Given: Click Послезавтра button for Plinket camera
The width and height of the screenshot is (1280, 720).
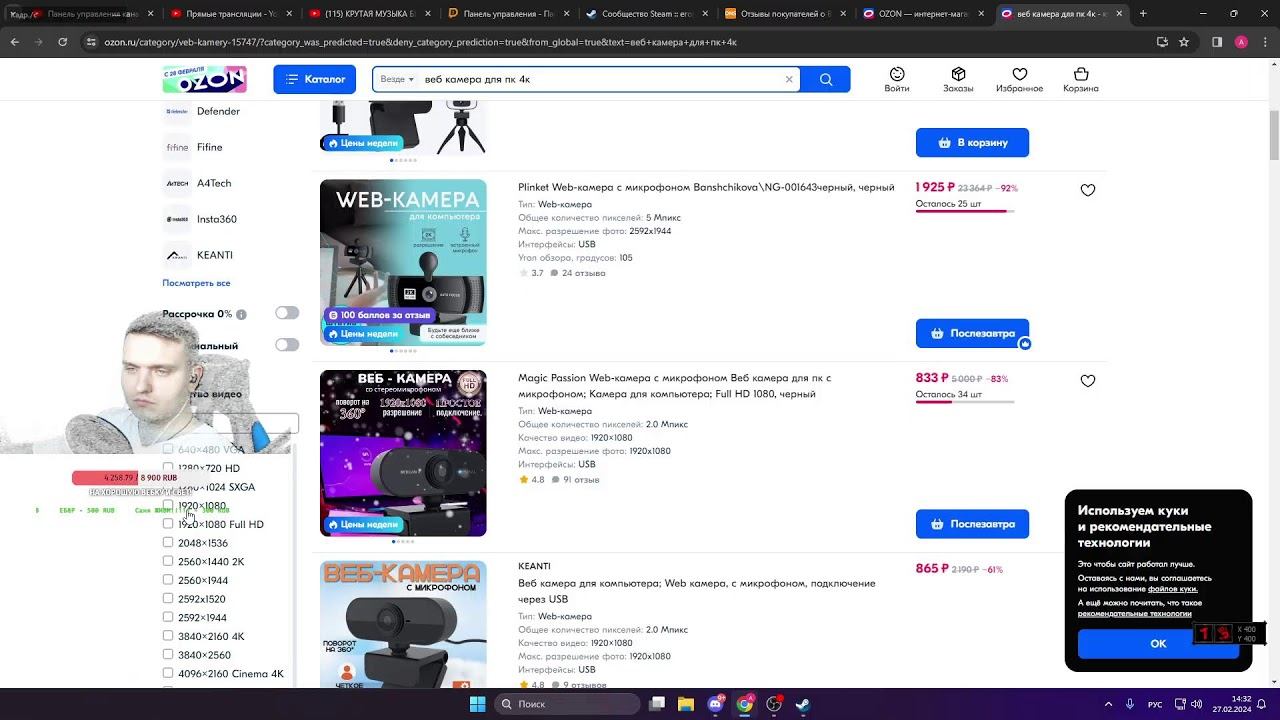Looking at the screenshot, I should click(x=972, y=333).
